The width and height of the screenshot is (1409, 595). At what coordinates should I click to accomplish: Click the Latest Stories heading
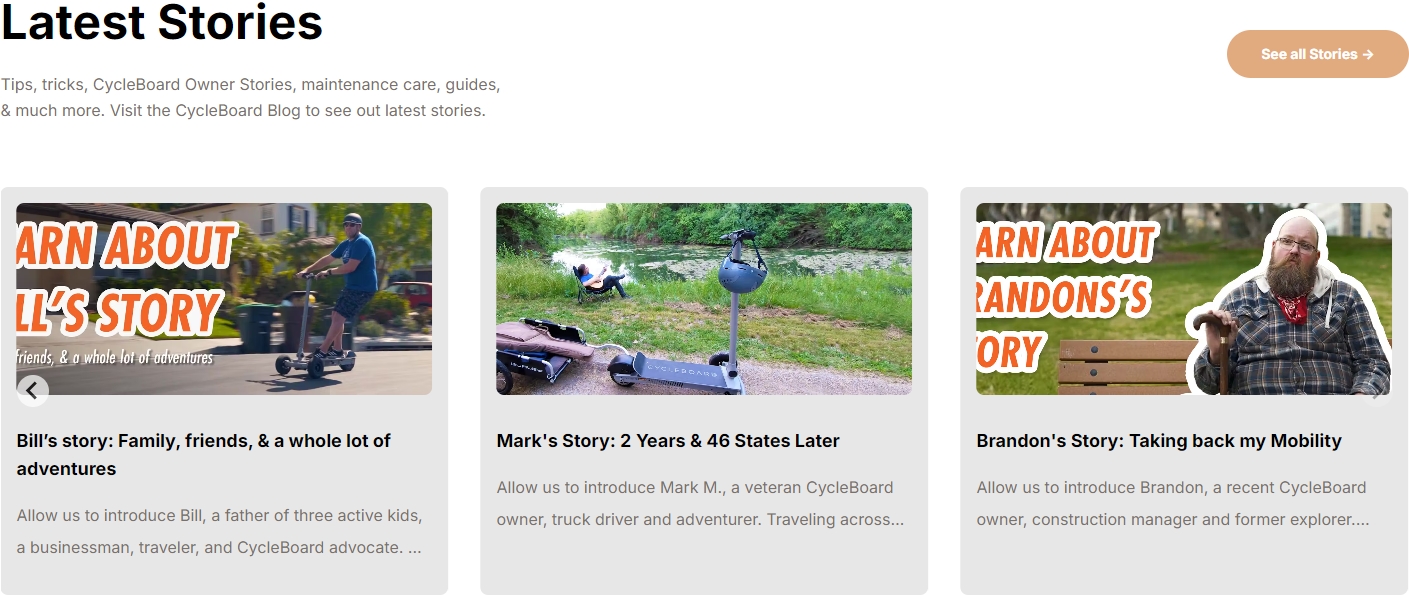[x=162, y=20]
